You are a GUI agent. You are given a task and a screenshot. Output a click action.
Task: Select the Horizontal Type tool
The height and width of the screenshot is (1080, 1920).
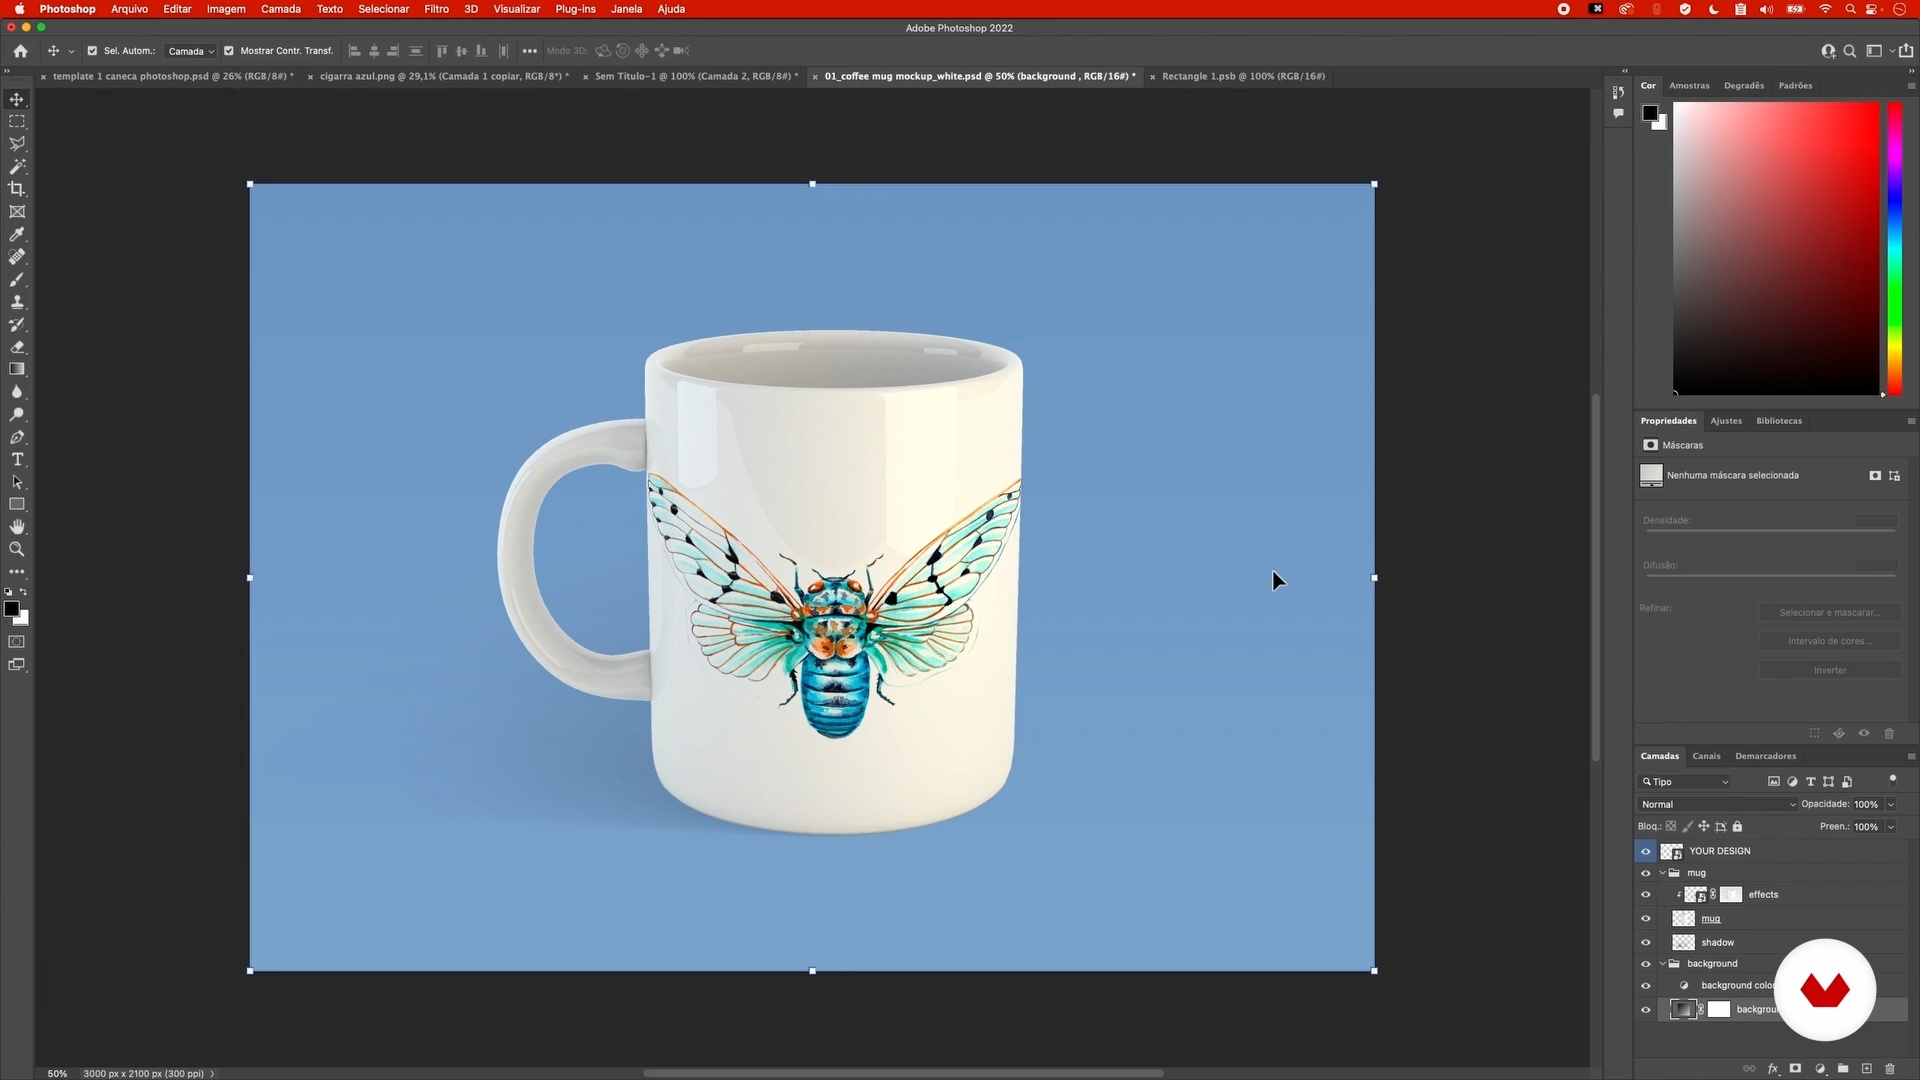pyautogui.click(x=17, y=459)
